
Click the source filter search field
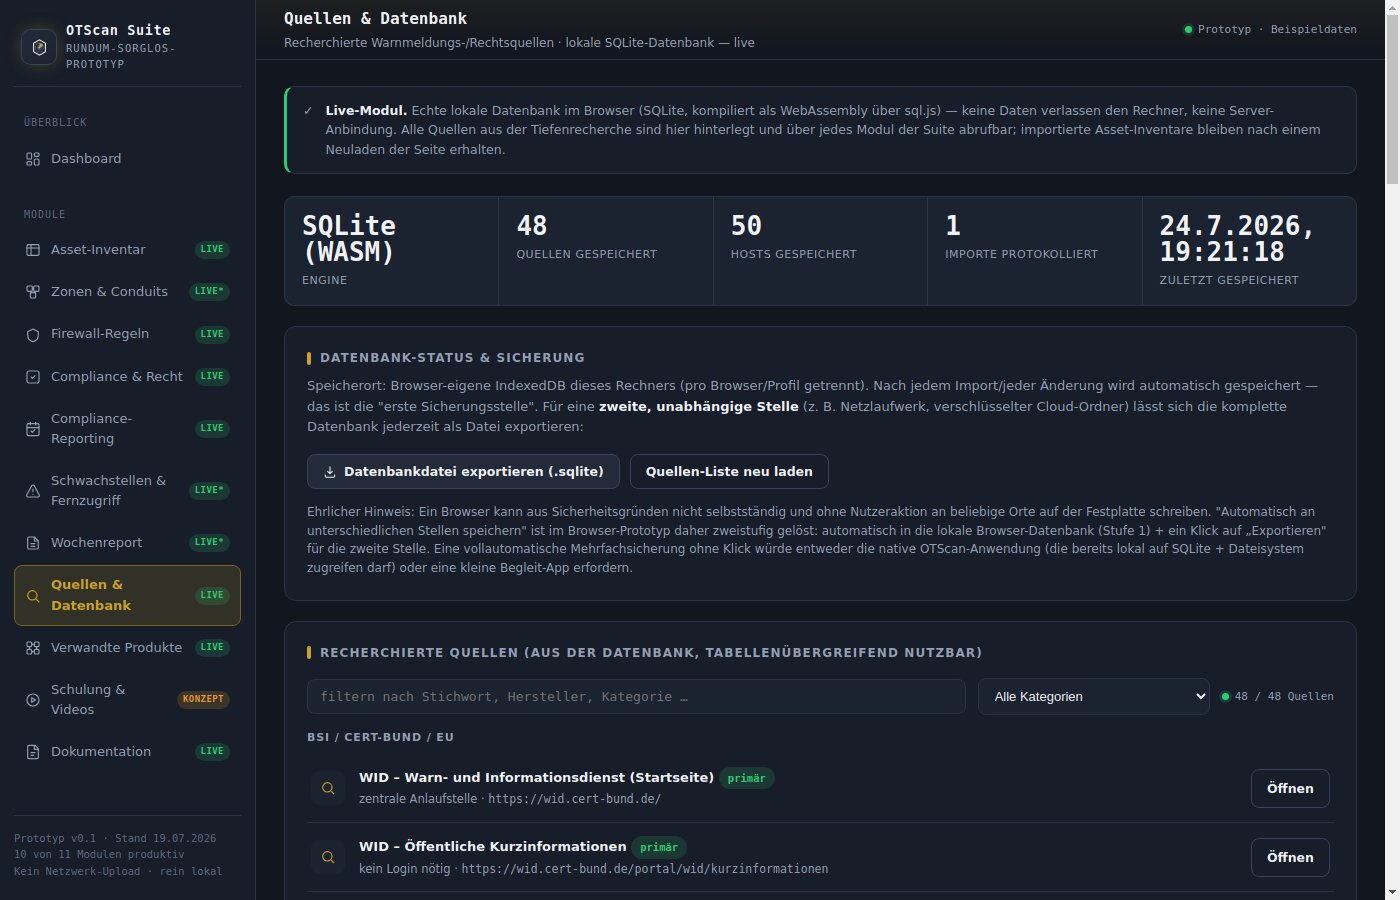pyautogui.click(x=636, y=697)
